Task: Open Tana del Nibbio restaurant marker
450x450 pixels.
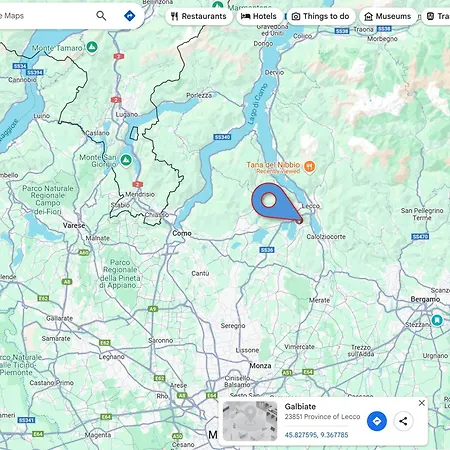Action: (x=310, y=166)
